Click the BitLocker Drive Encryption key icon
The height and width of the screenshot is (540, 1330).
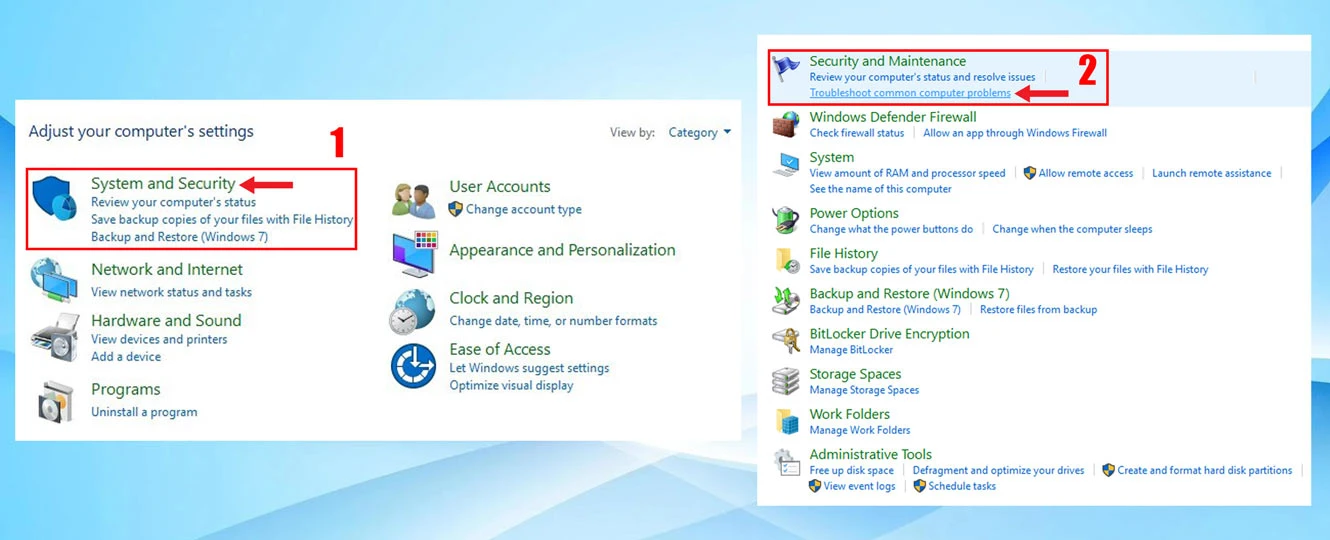[787, 340]
